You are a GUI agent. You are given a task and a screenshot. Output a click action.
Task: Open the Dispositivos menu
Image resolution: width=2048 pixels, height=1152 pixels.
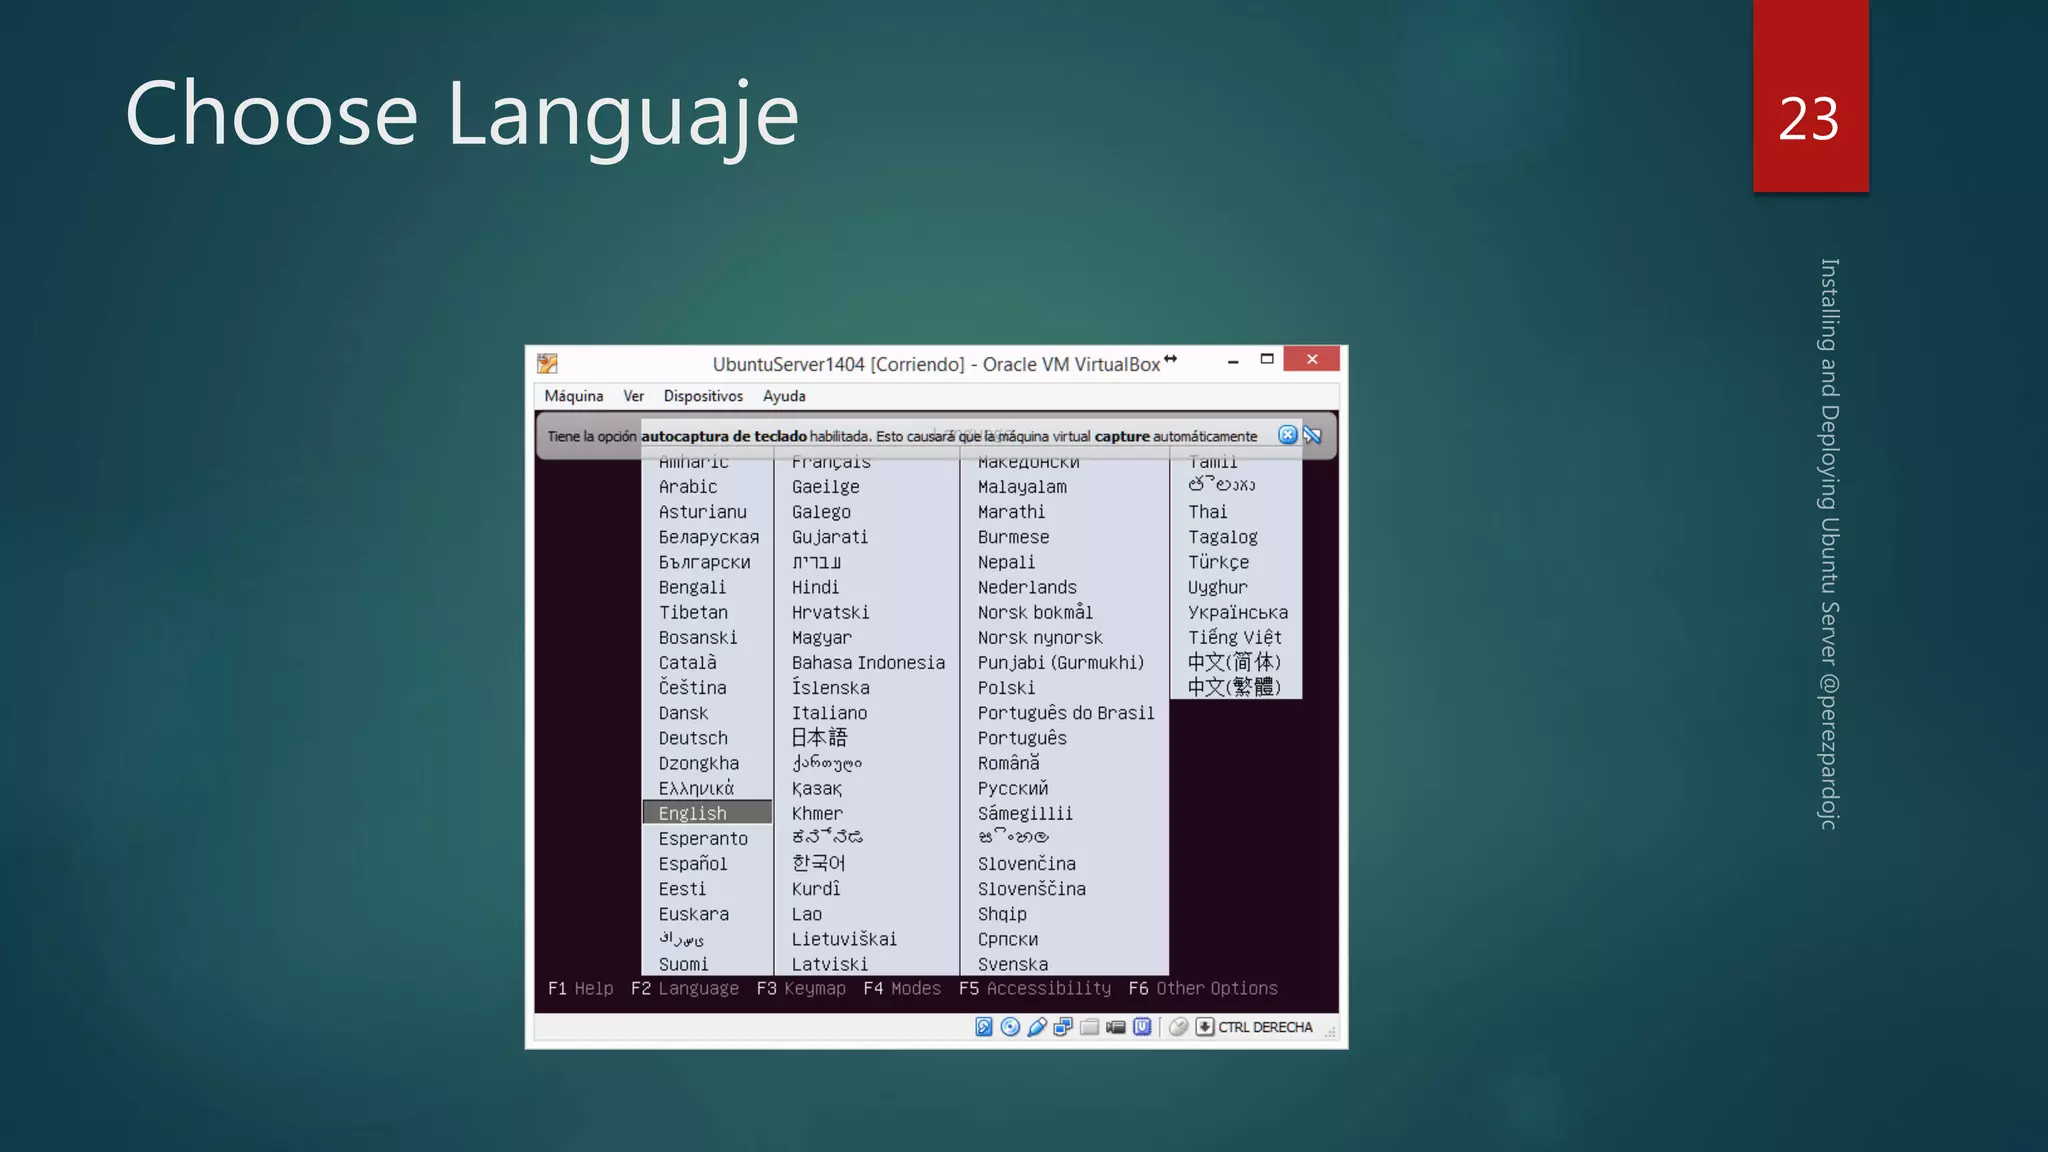703,396
